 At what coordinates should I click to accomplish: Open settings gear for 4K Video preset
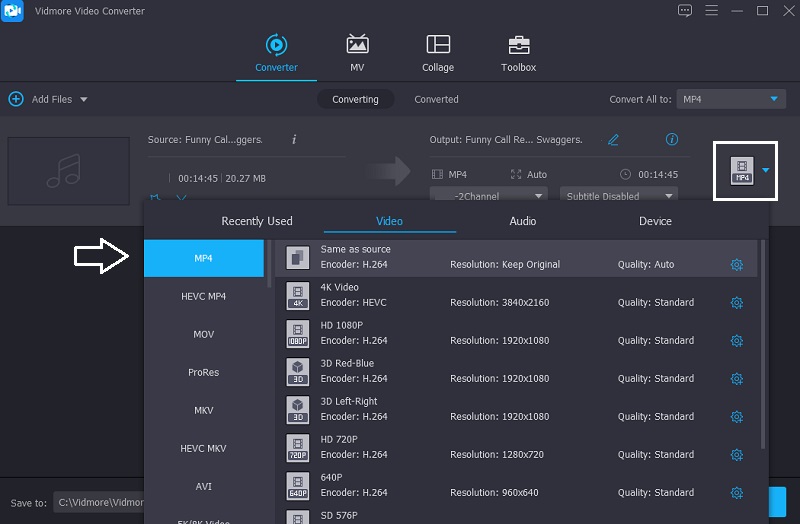click(x=737, y=303)
